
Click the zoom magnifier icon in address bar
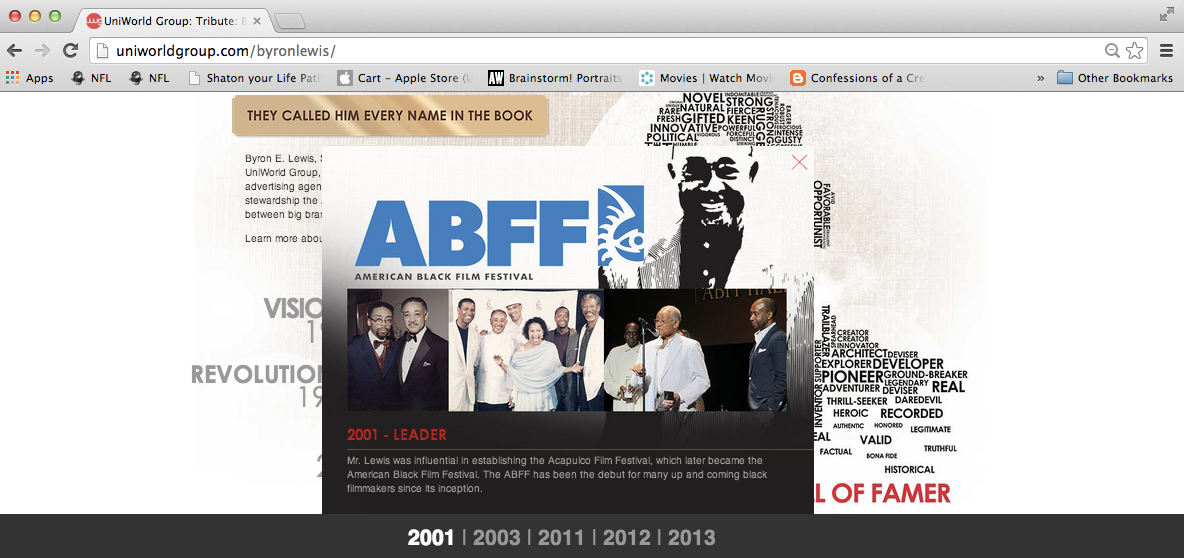1112,51
